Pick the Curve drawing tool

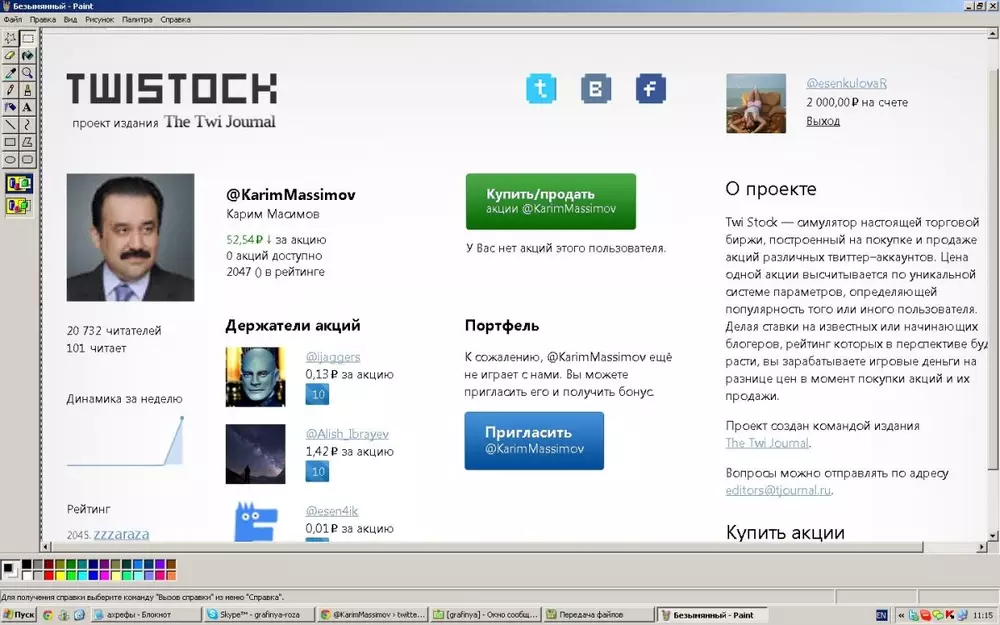coord(27,124)
